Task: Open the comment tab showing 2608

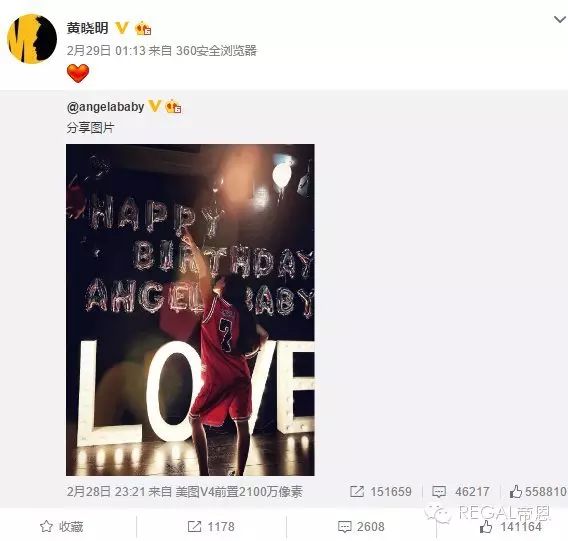Action: (361, 527)
